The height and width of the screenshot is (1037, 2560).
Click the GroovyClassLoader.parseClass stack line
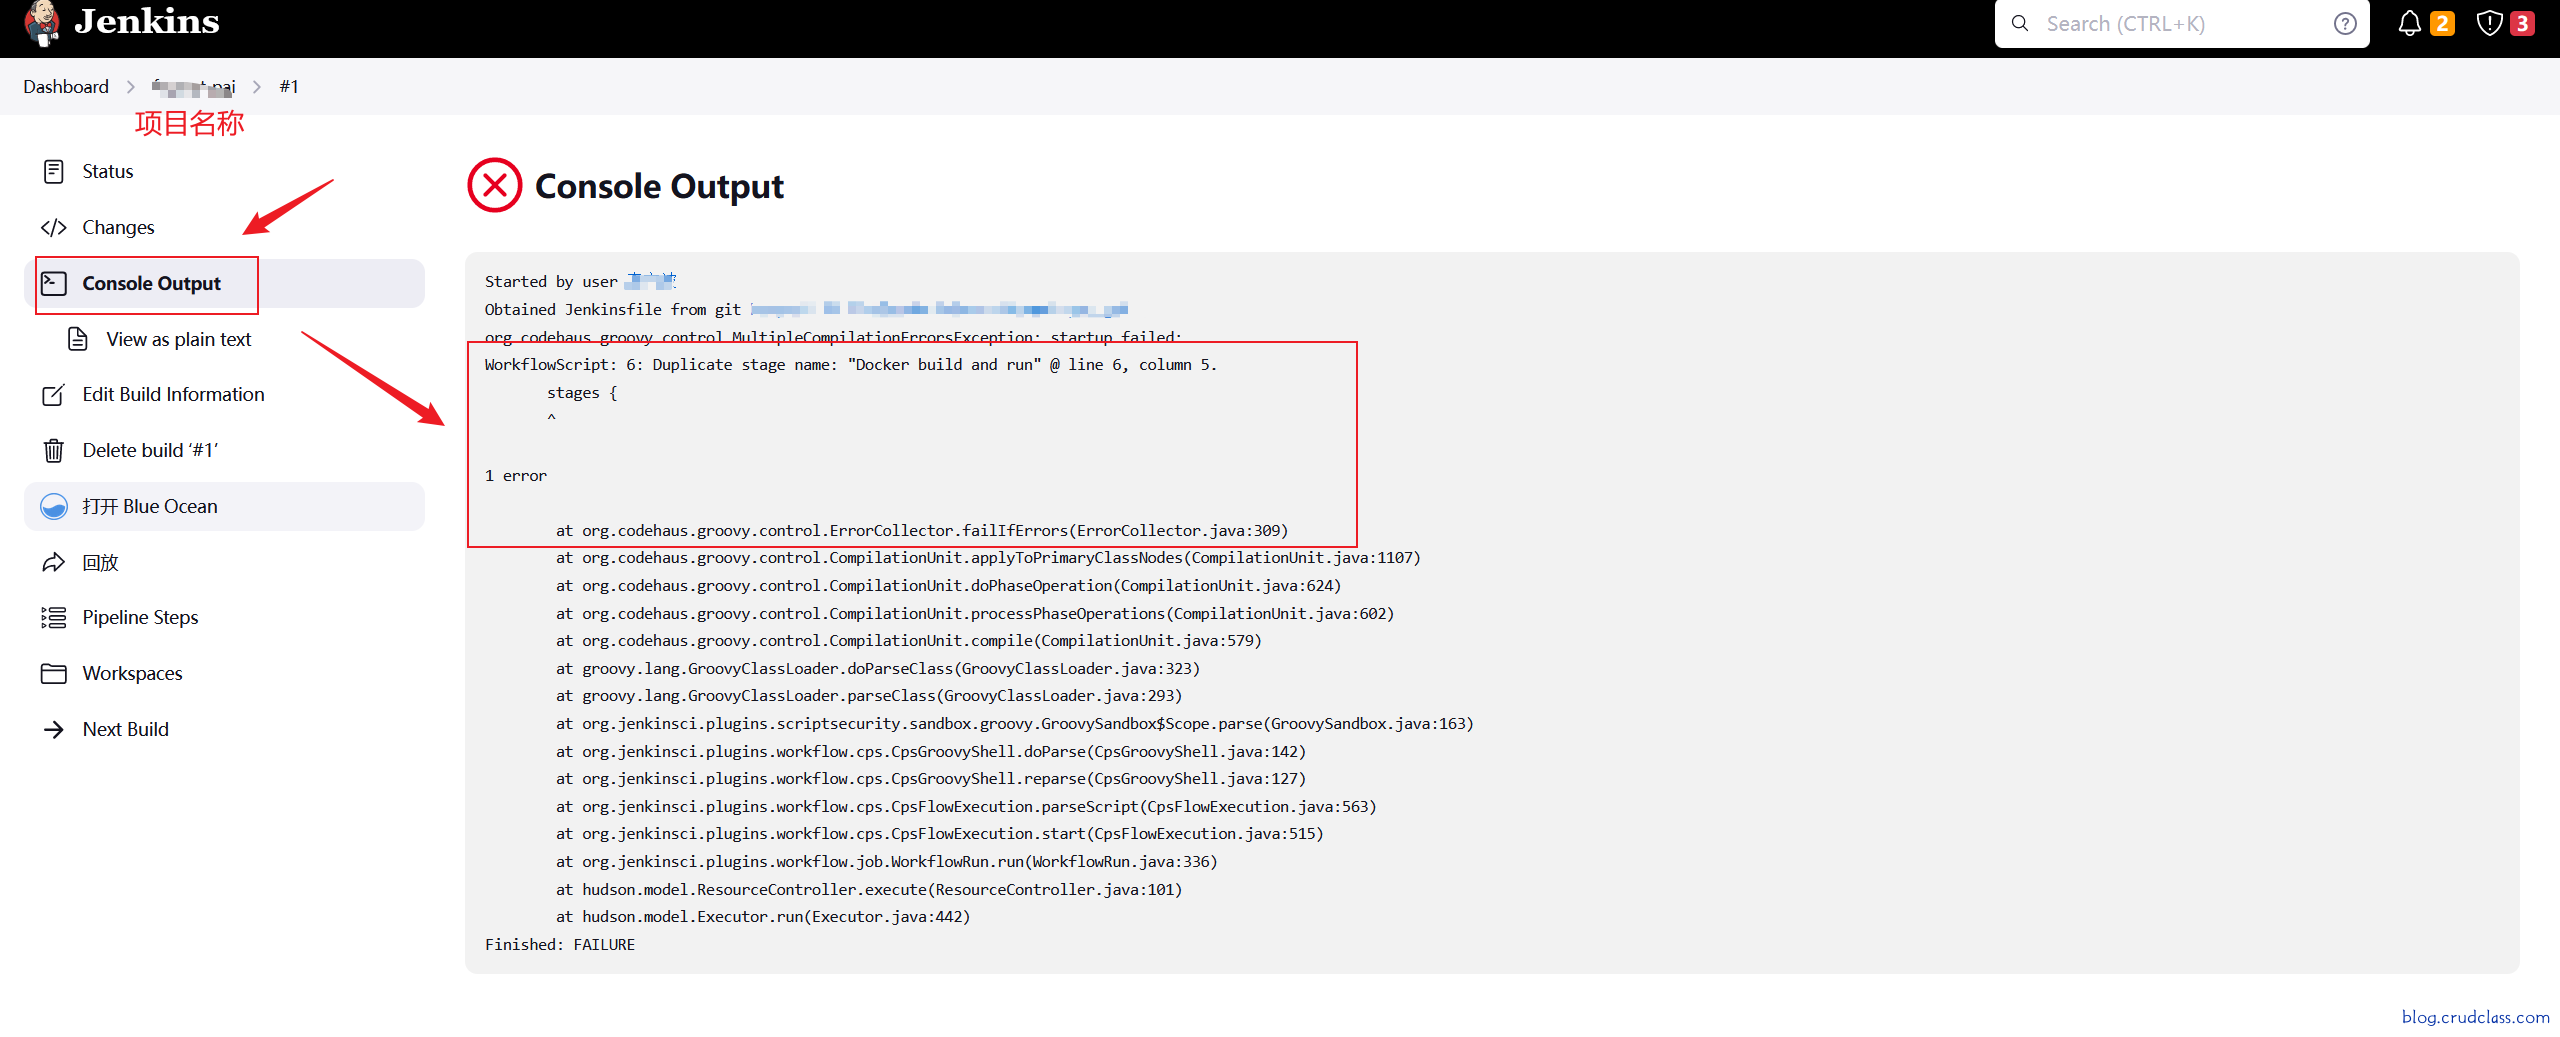pyautogui.click(x=869, y=696)
